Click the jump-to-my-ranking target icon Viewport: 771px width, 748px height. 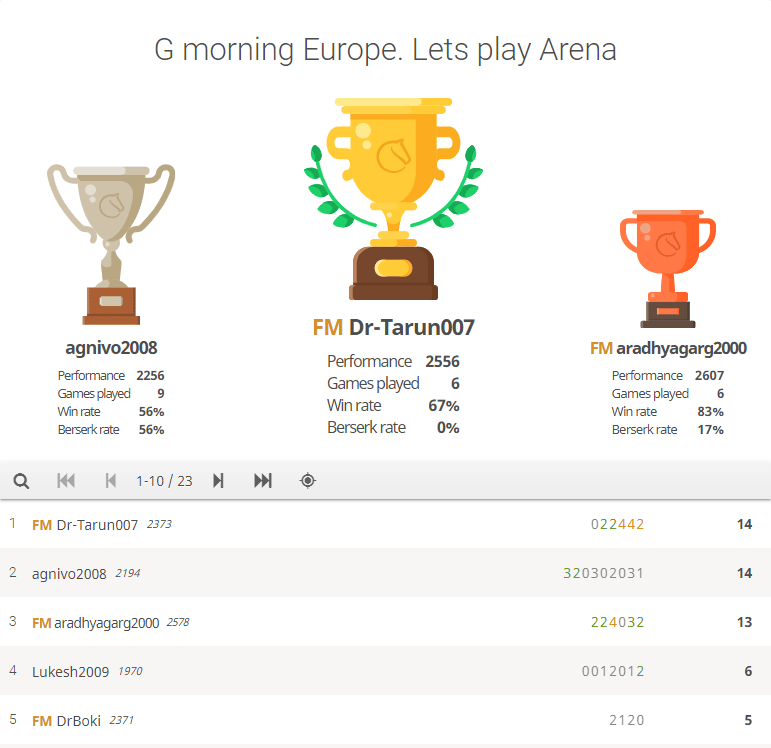point(308,481)
